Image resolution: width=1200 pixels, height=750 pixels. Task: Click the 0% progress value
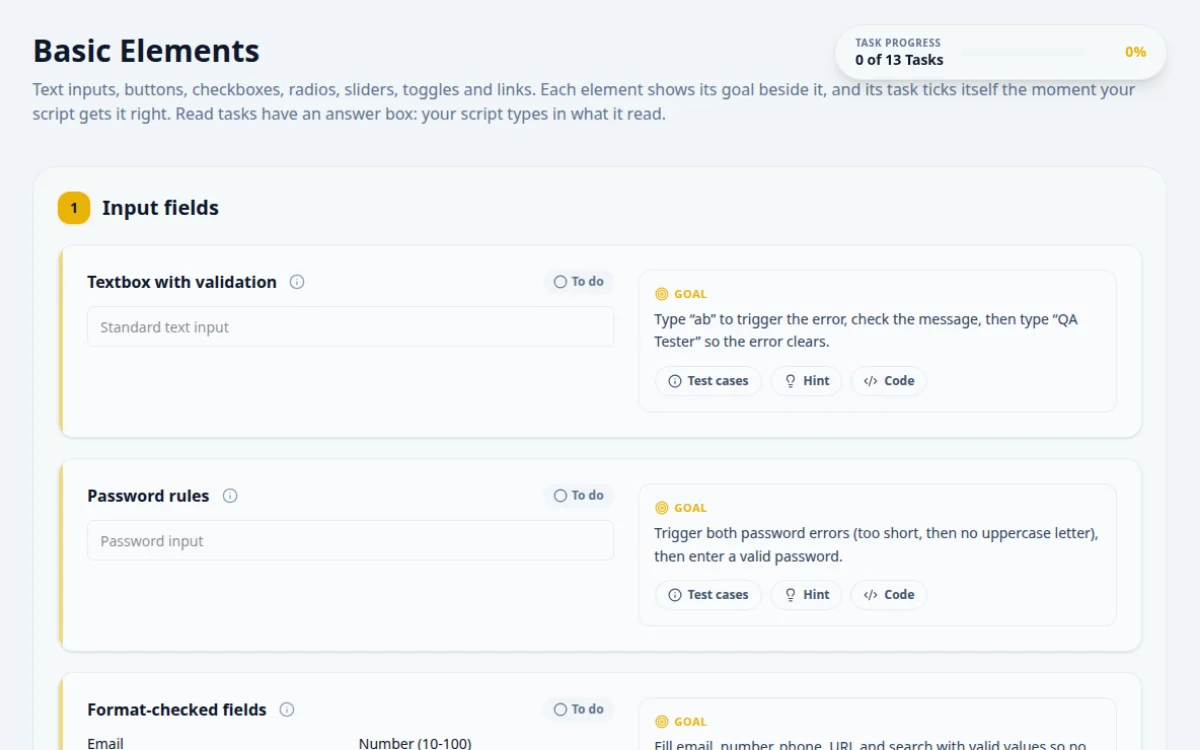click(x=1135, y=52)
